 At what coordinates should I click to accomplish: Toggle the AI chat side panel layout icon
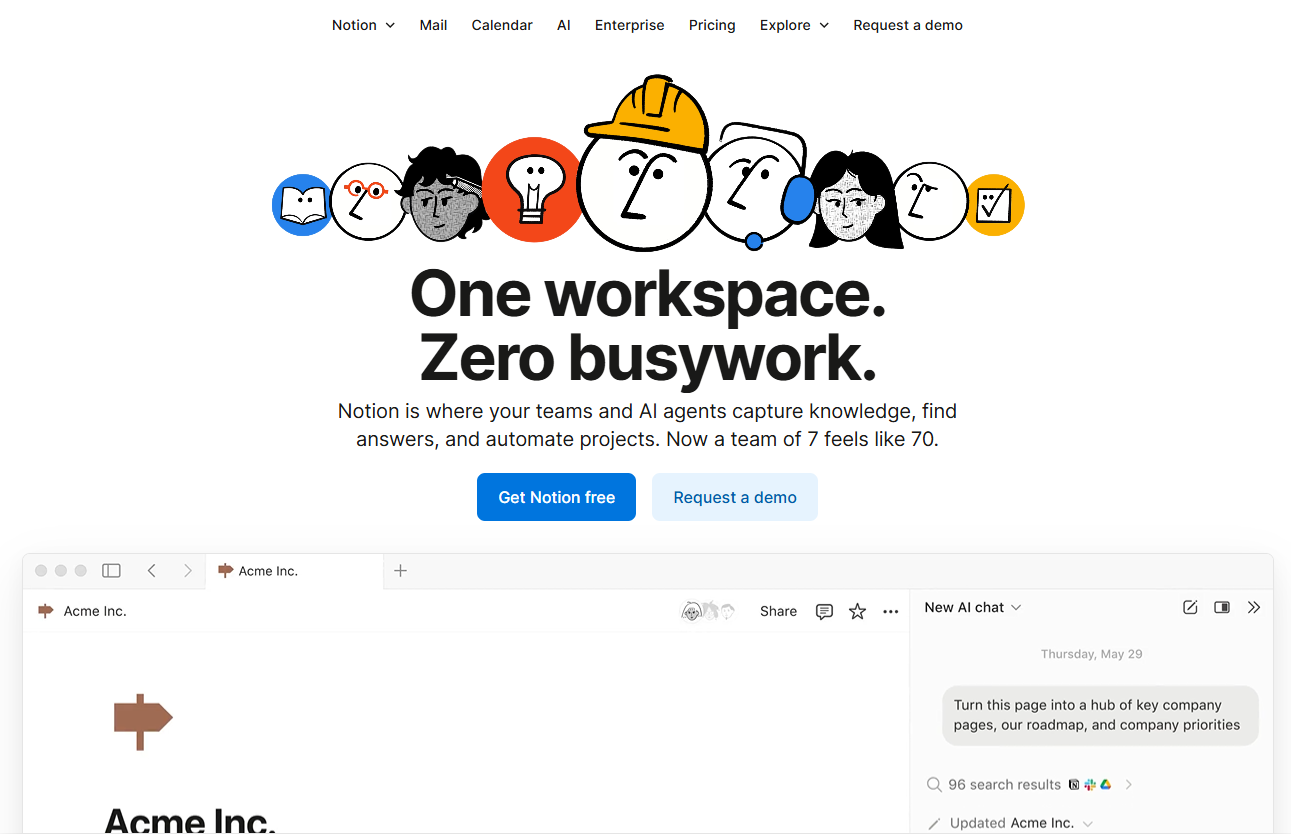coord(1222,608)
